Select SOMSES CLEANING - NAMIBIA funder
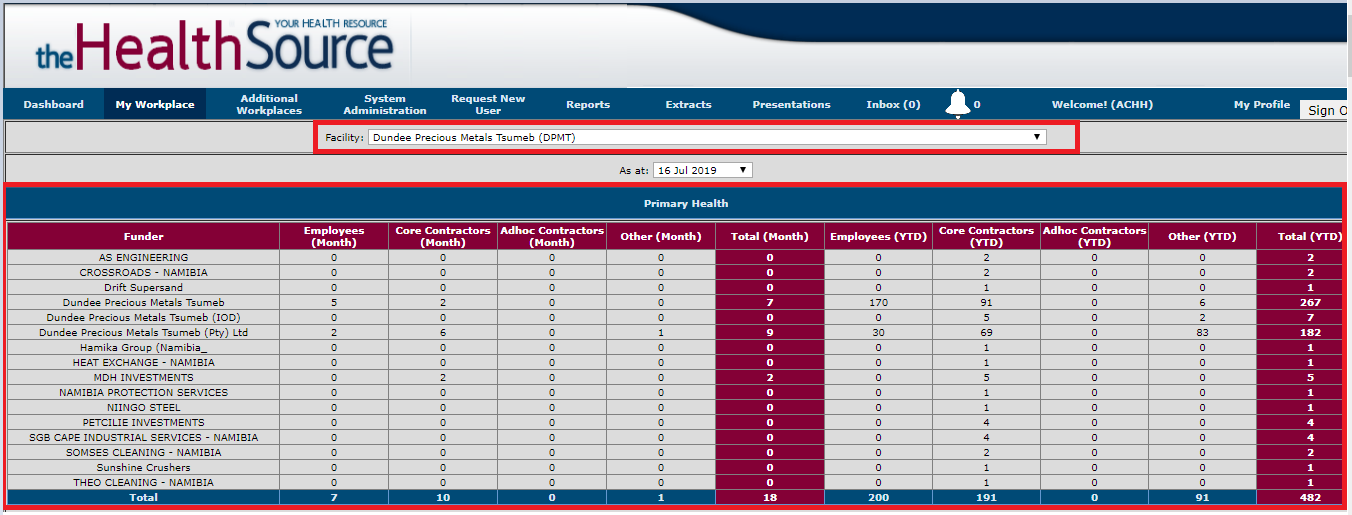The width and height of the screenshot is (1352, 515). [143, 453]
